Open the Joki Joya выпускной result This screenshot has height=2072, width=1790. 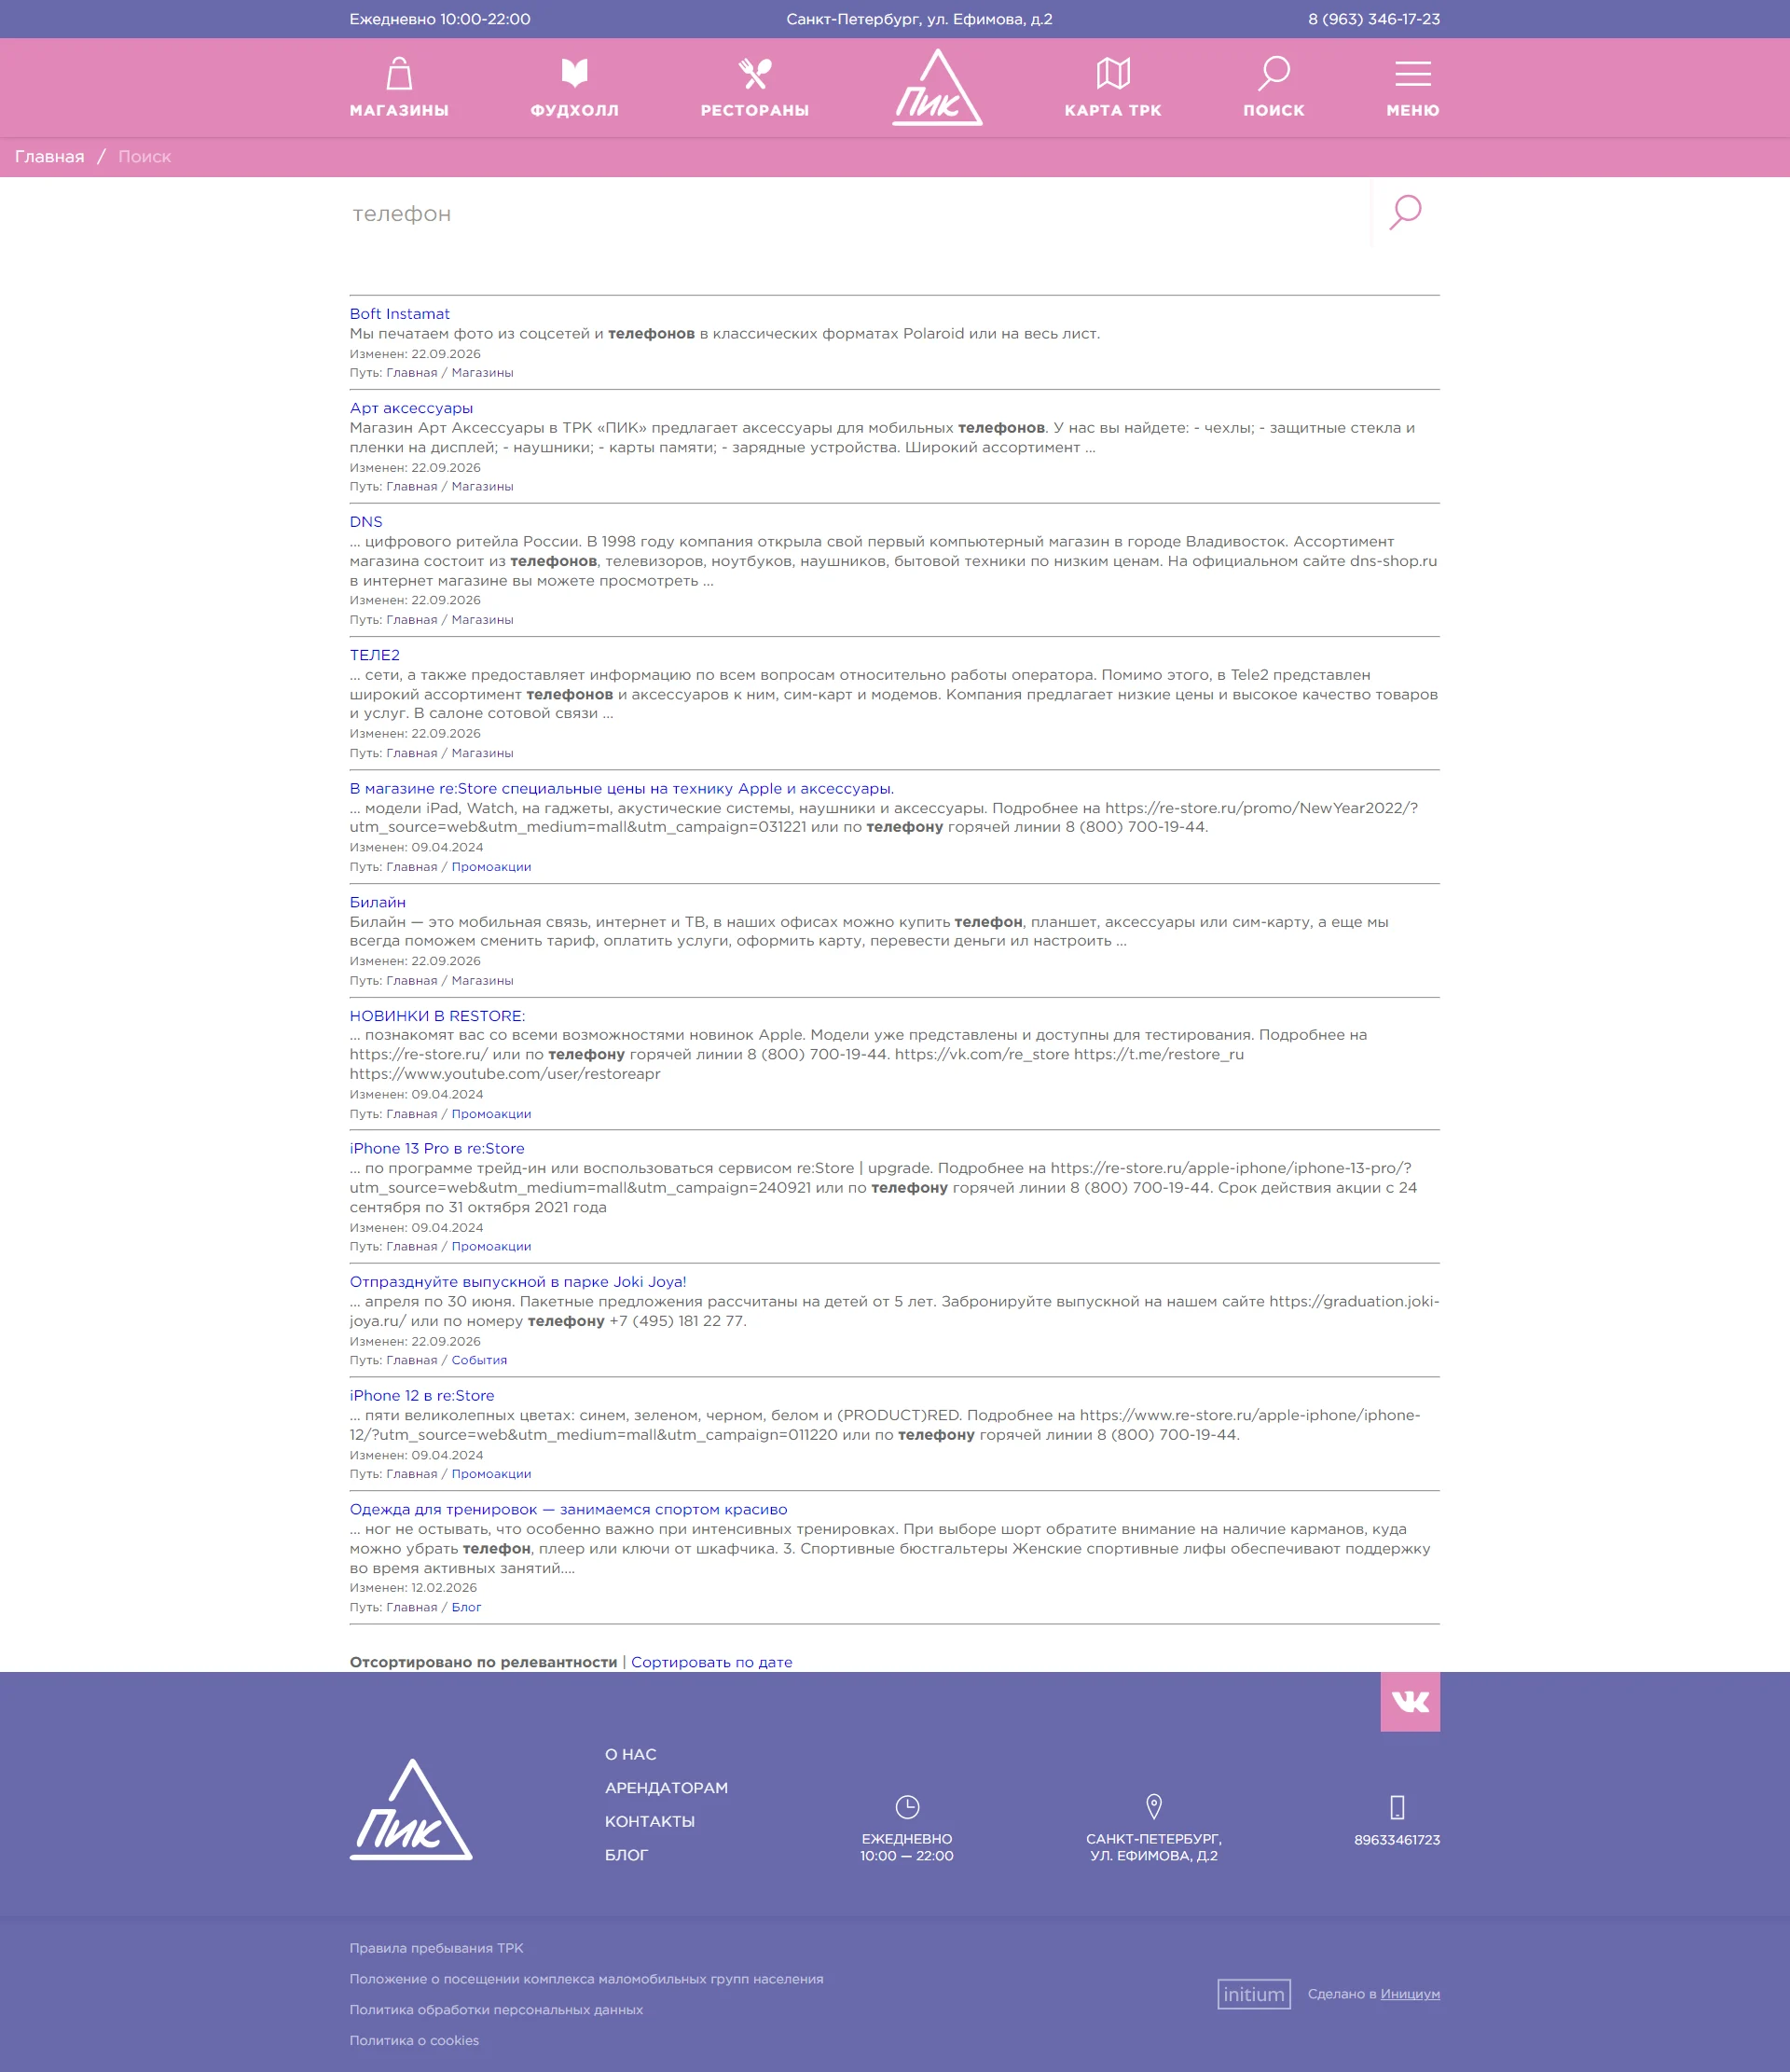tap(518, 1282)
